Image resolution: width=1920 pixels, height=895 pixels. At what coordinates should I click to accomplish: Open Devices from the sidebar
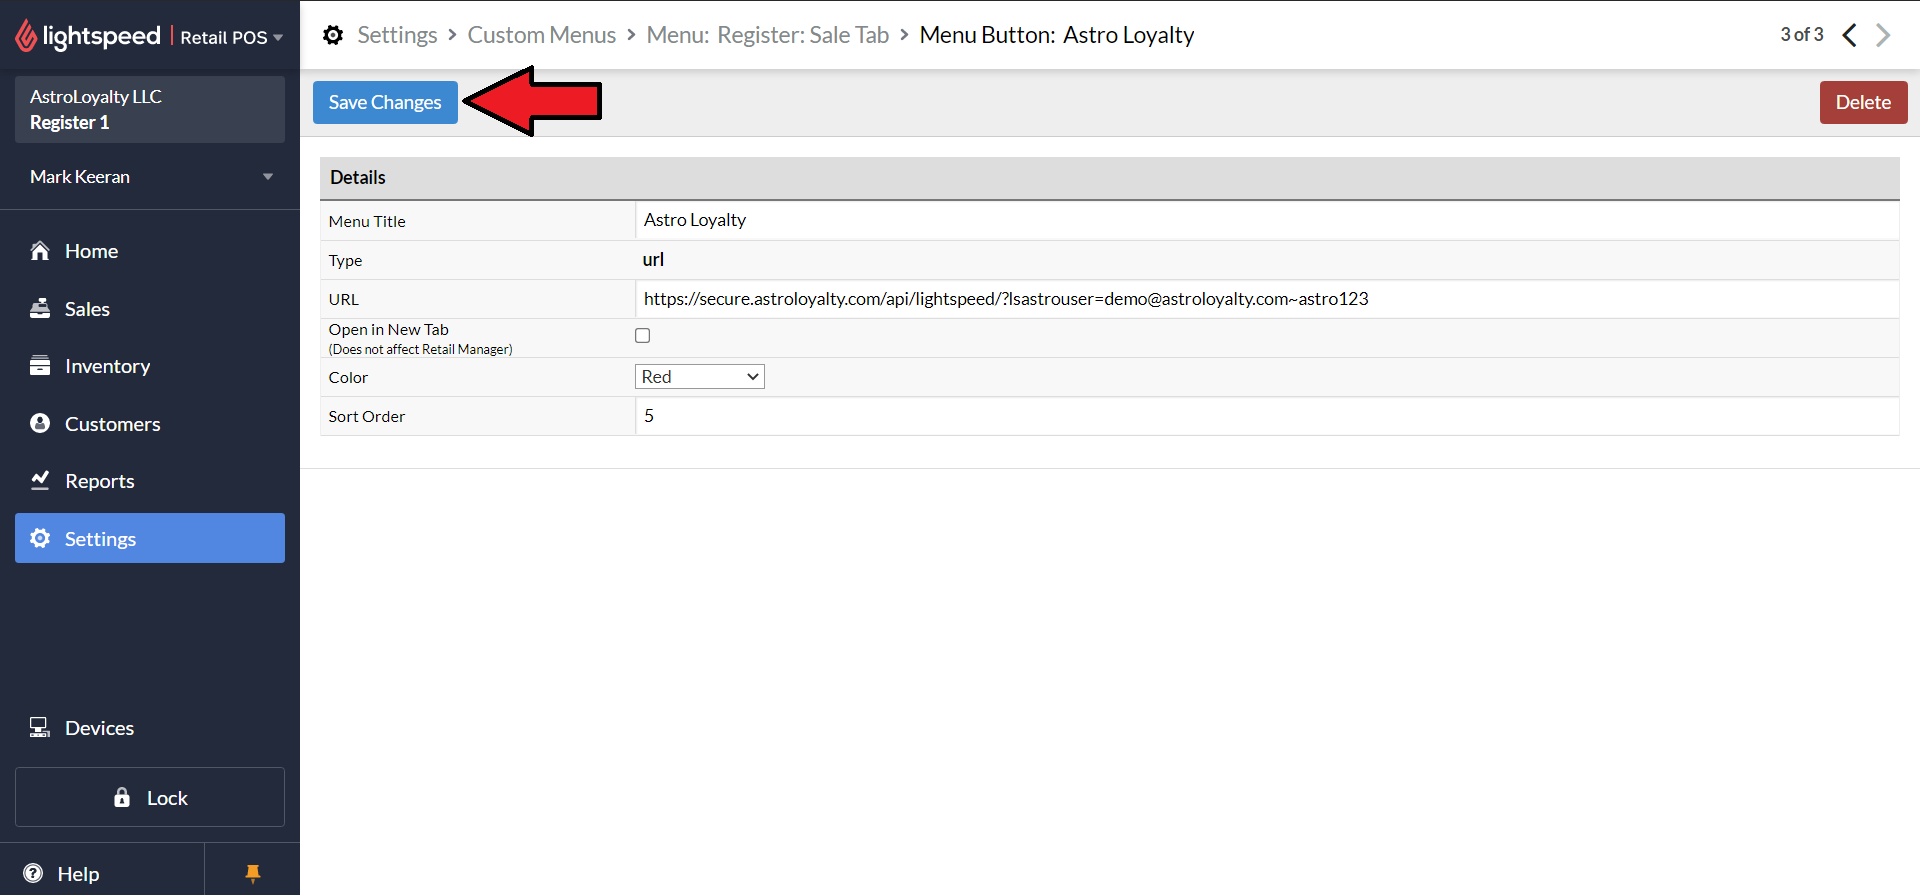[x=150, y=728]
